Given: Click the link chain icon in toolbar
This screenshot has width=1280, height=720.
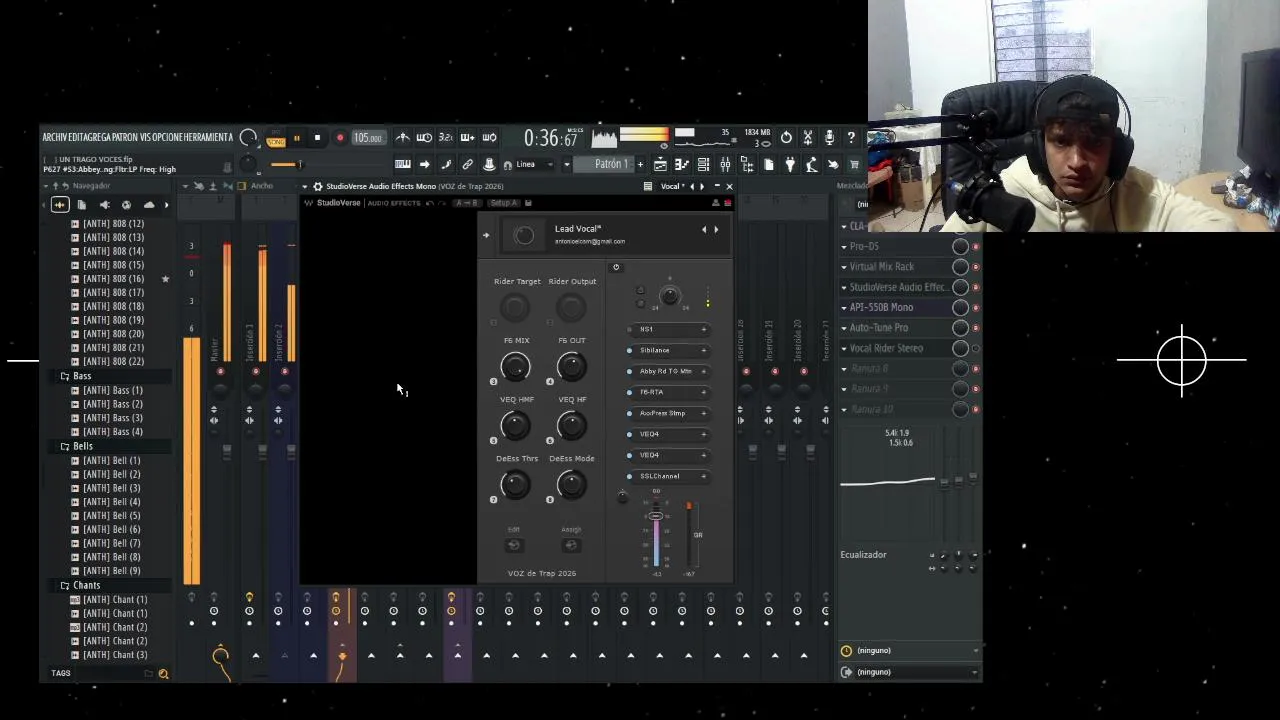Looking at the screenshot, I should click(x=467, y=165).
